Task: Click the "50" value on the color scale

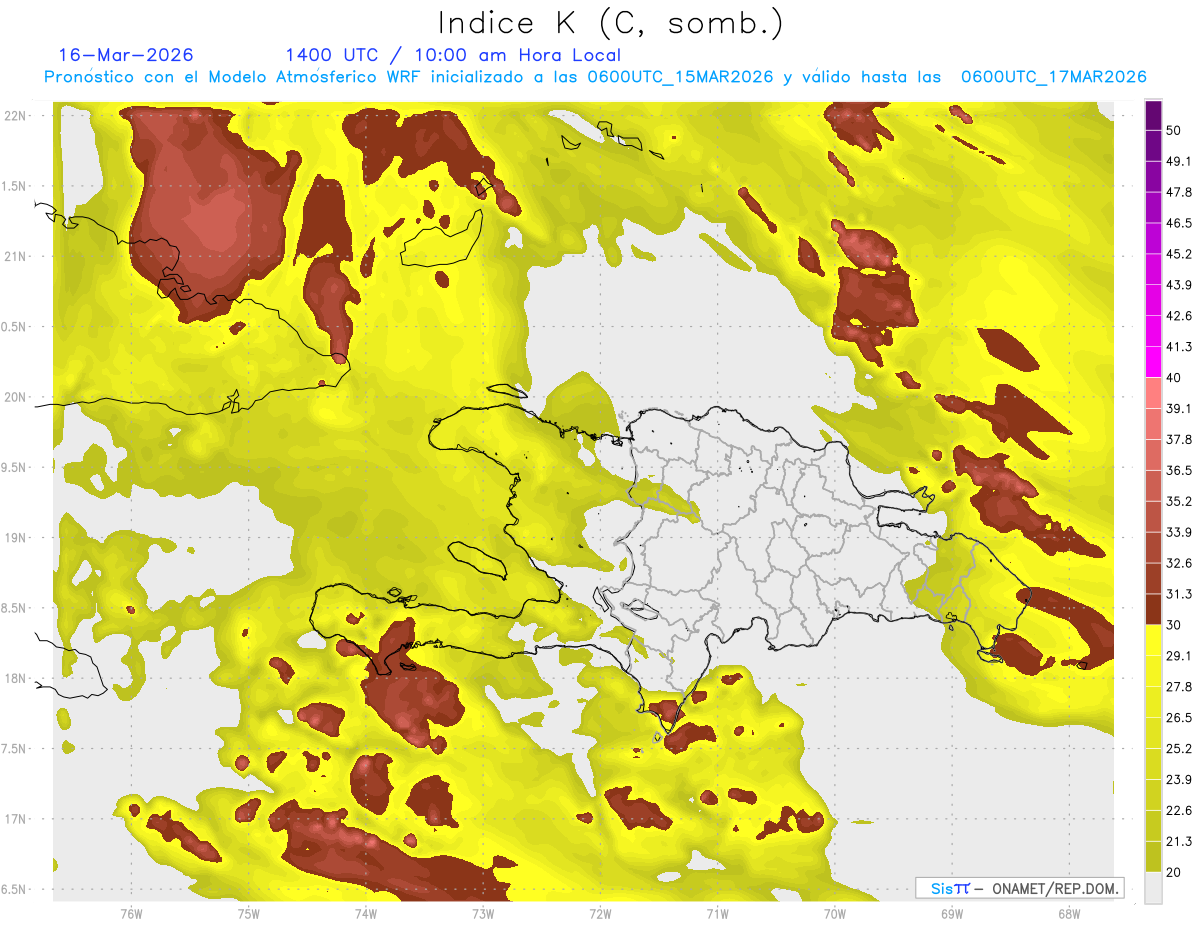Action: (1175, 130)
